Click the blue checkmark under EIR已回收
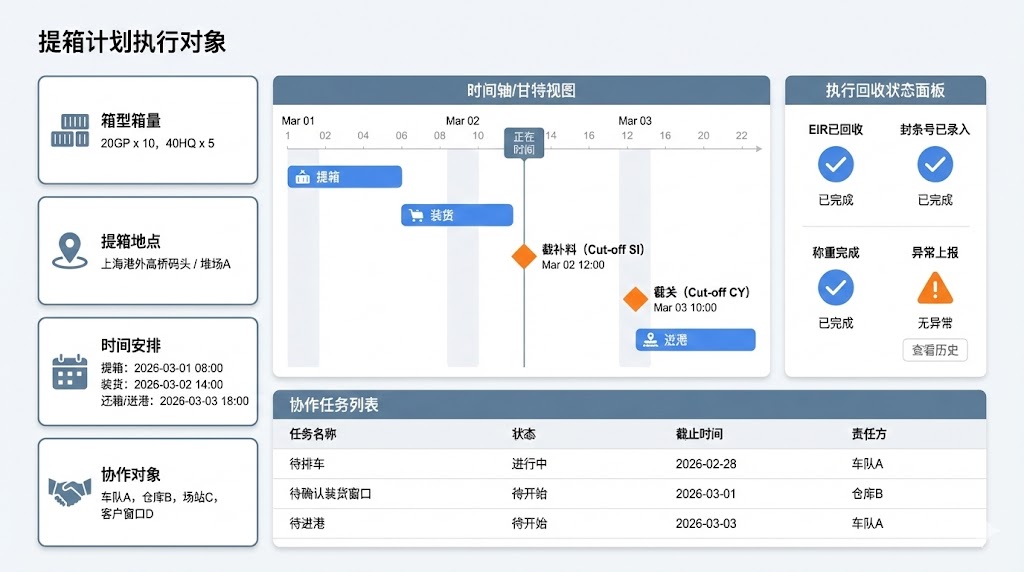The width and height of the screenshot is (1024, 572). (835, 165)
